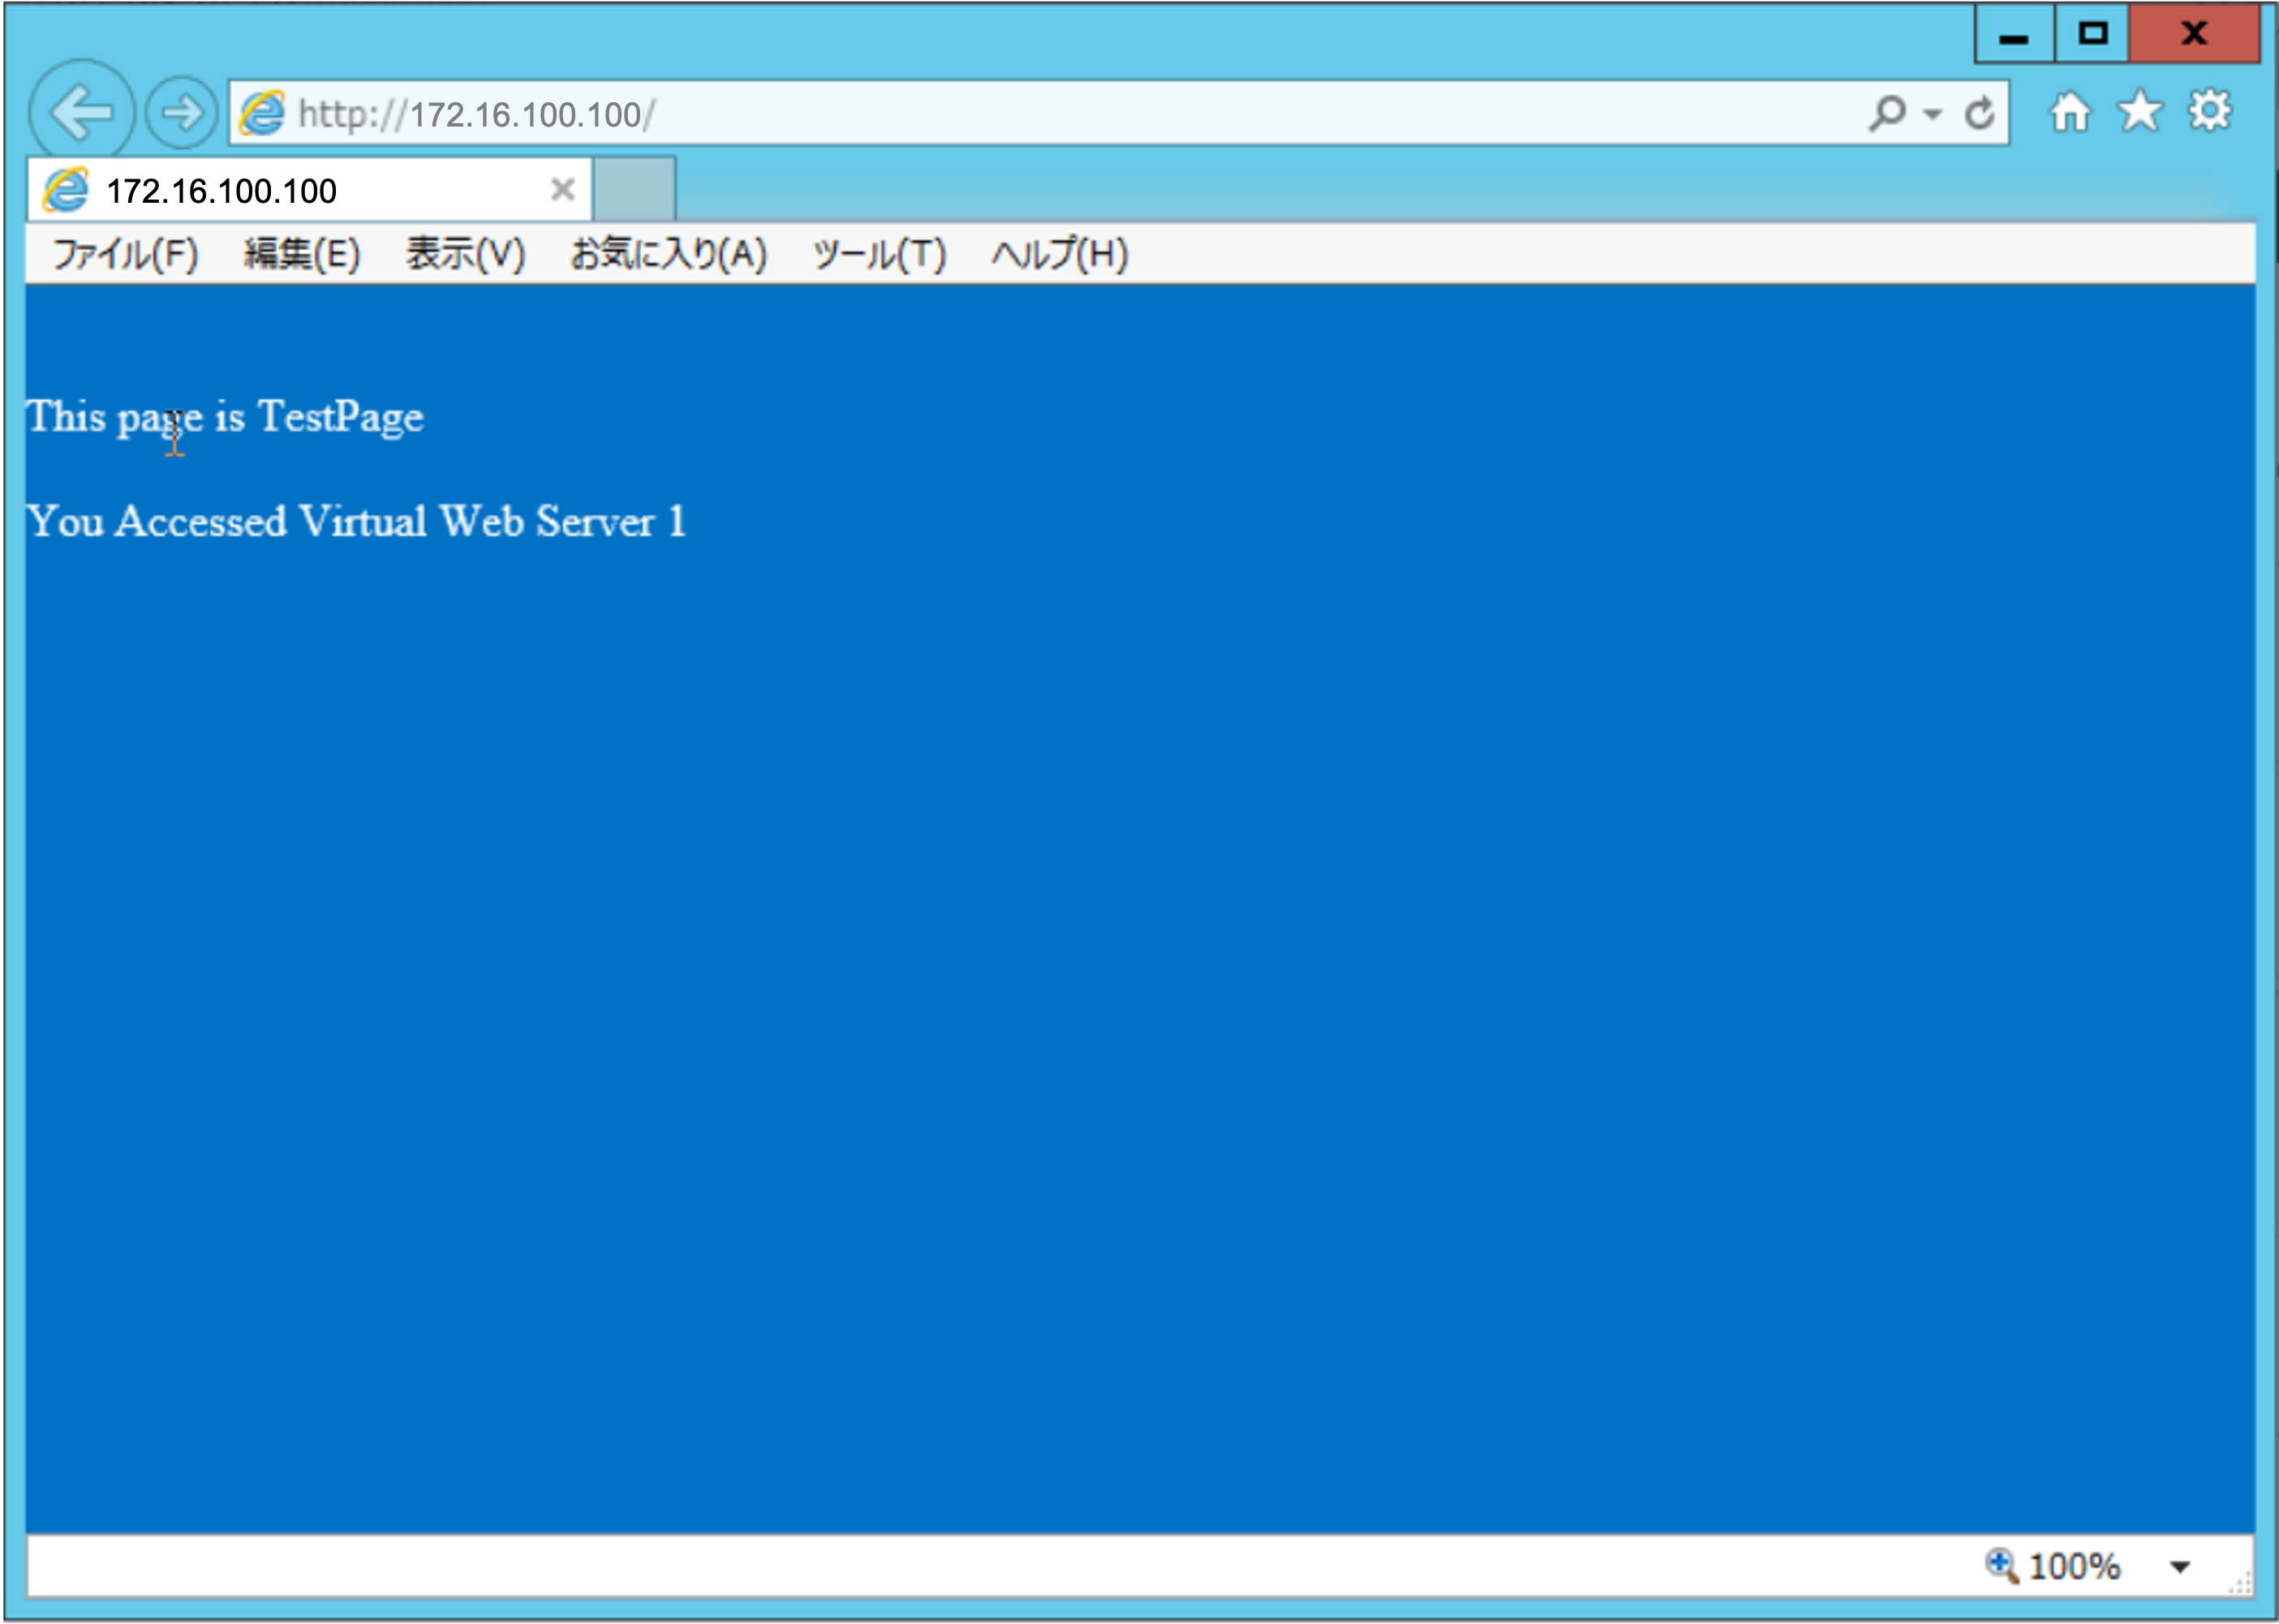Close the 172.16.100.100 tab

(x=563, y=189)
